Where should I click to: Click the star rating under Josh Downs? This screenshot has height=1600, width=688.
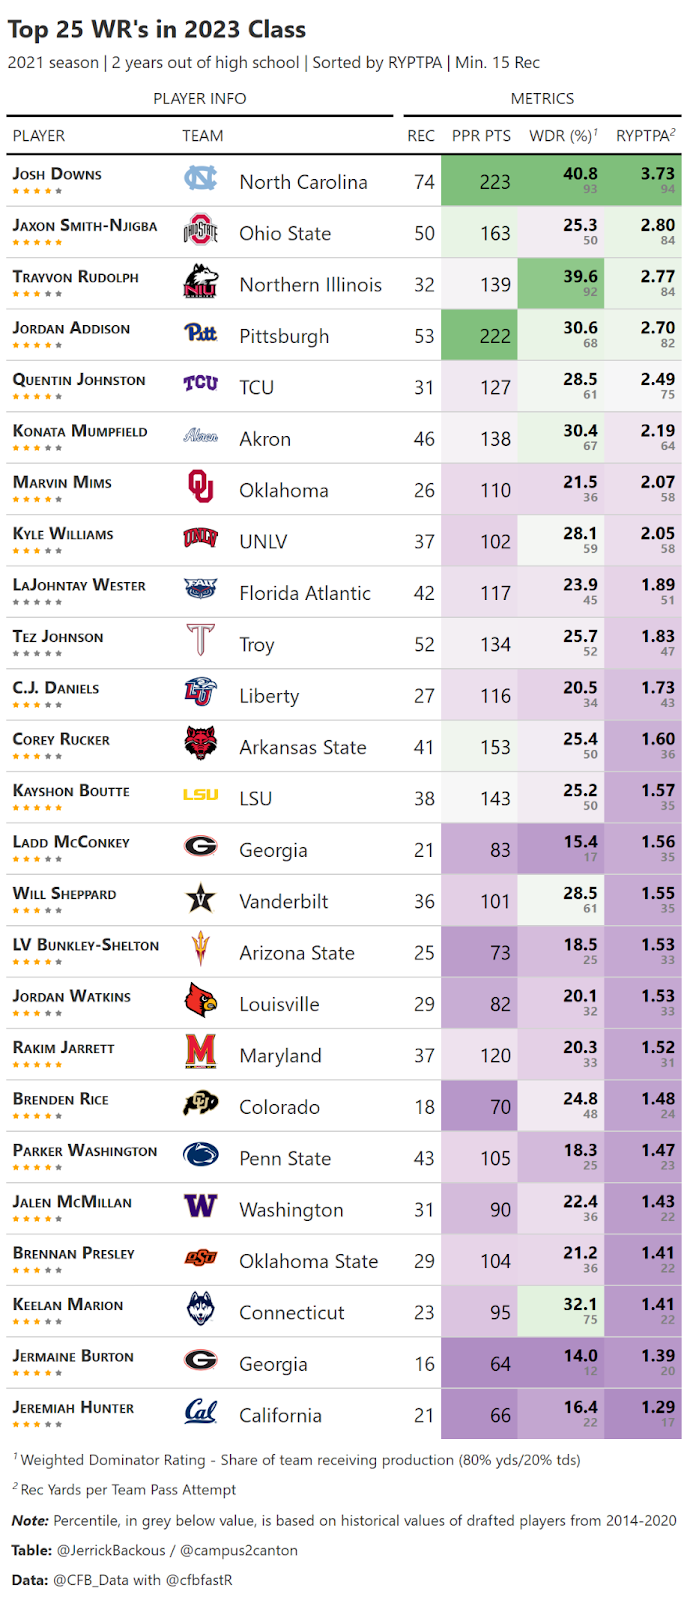[38, 191]
